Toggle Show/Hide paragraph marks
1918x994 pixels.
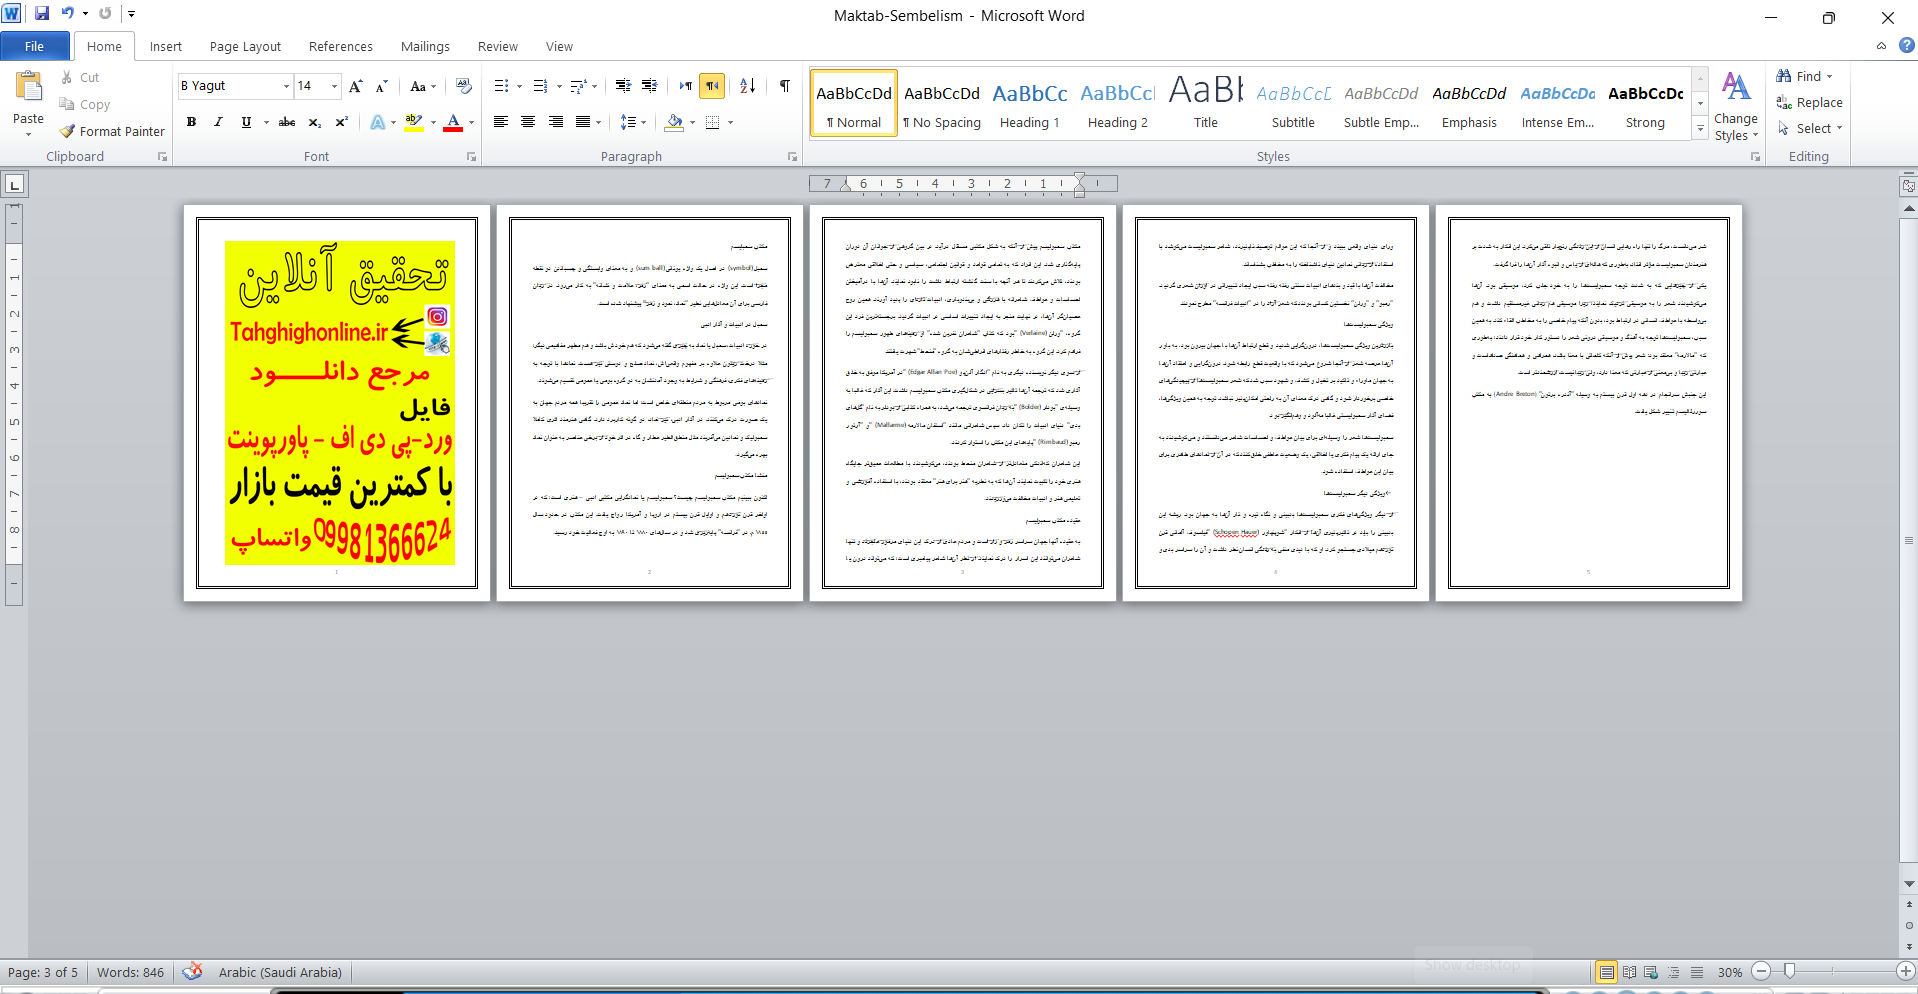point(785,86)
